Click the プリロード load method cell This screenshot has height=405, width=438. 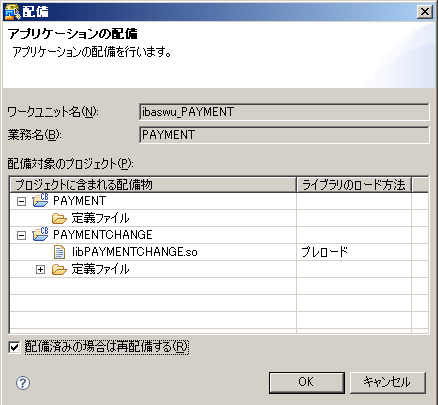(x=354, y=252)
